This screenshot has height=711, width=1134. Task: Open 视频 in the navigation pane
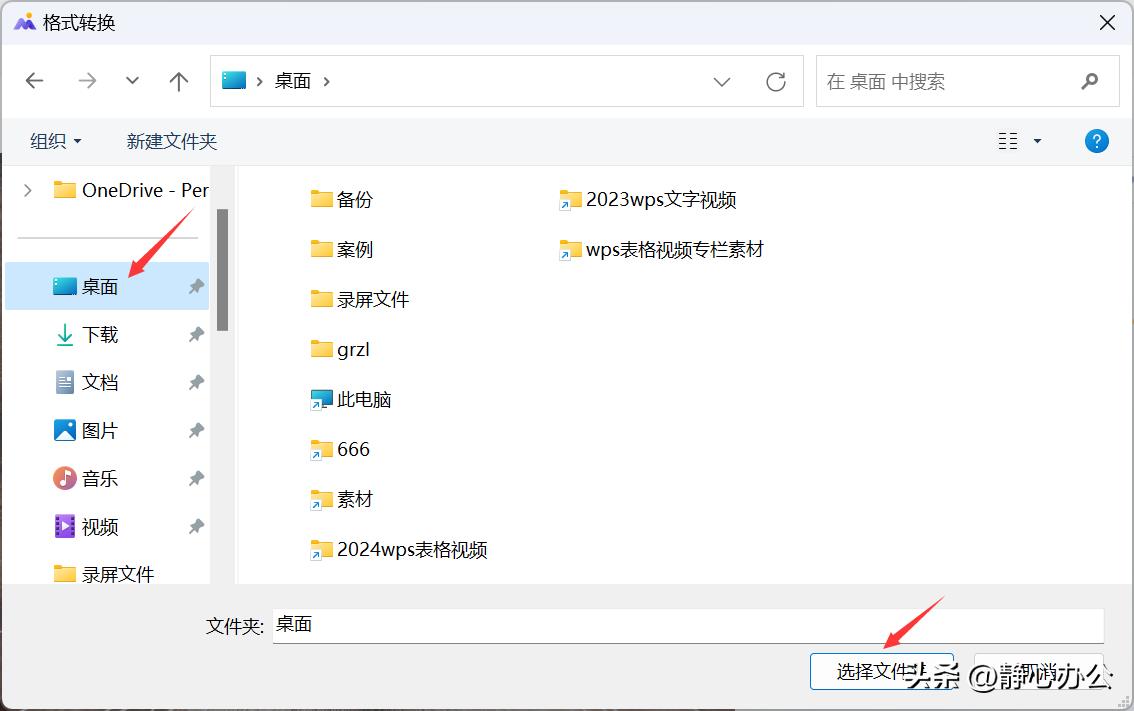coord(99,527)
